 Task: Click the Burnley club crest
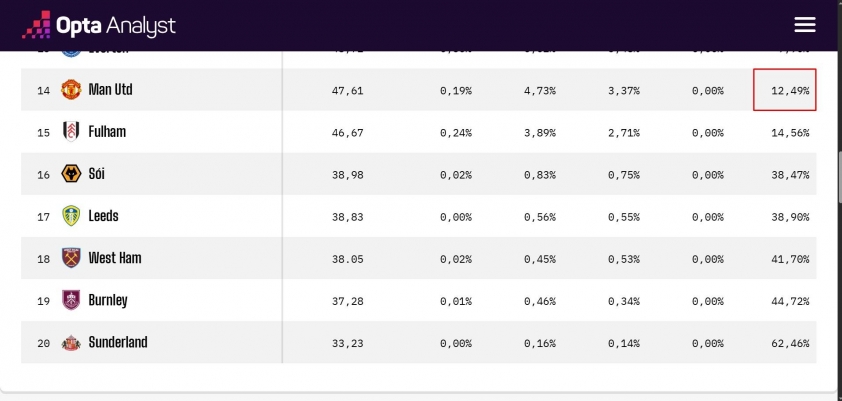pyautogui.click(x=71, y=300)
